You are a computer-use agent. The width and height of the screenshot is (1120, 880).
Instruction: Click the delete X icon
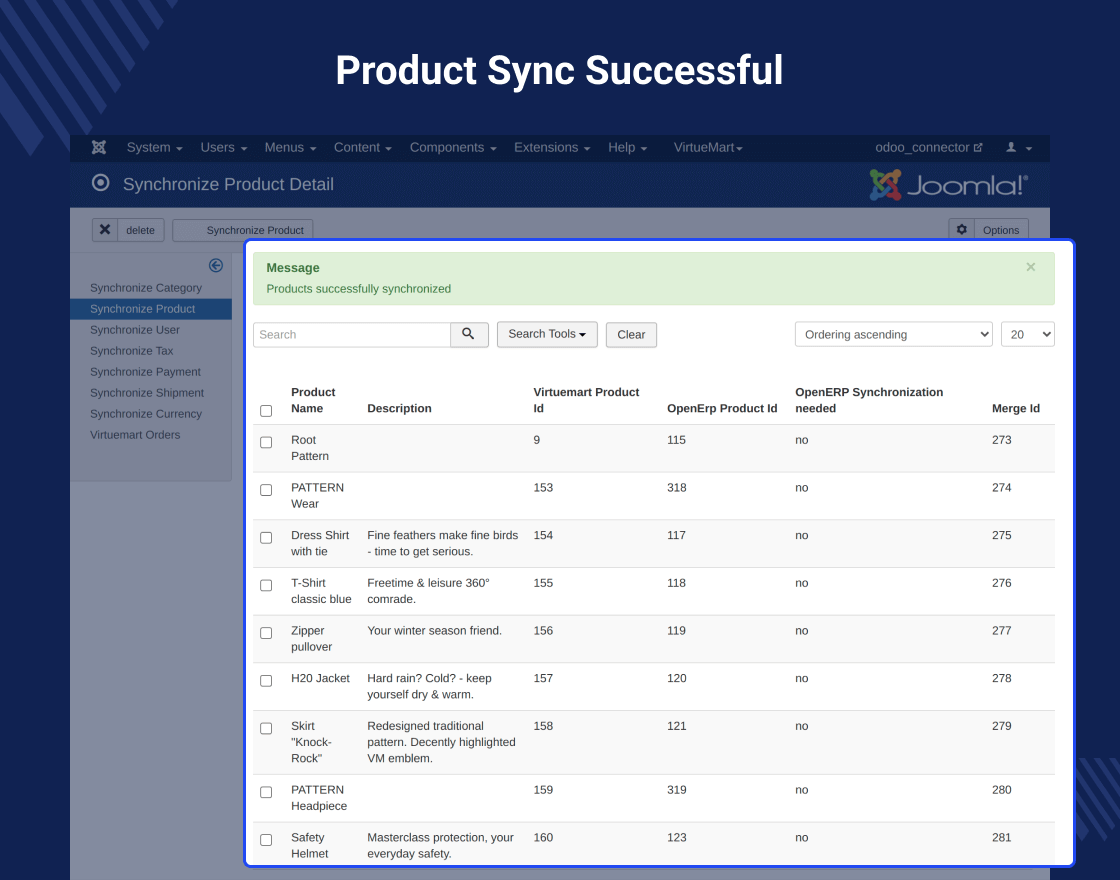tap(105, 230)
